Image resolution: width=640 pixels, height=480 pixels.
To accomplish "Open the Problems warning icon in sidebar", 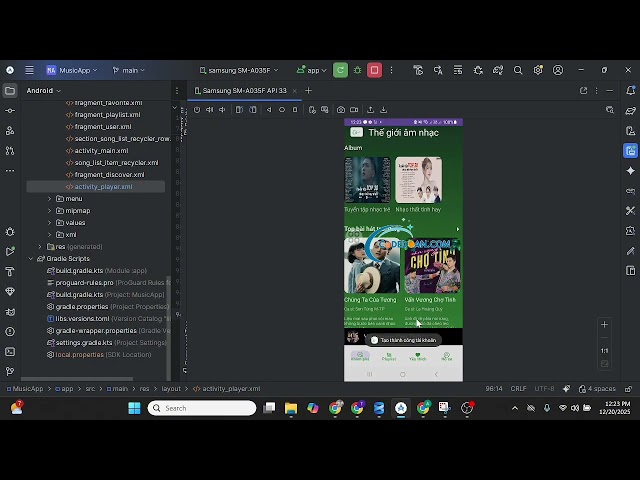I will point(10,332).
